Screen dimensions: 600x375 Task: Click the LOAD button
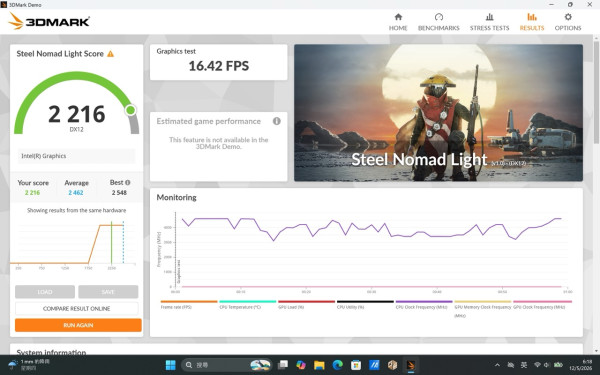[x=45, y=292]
